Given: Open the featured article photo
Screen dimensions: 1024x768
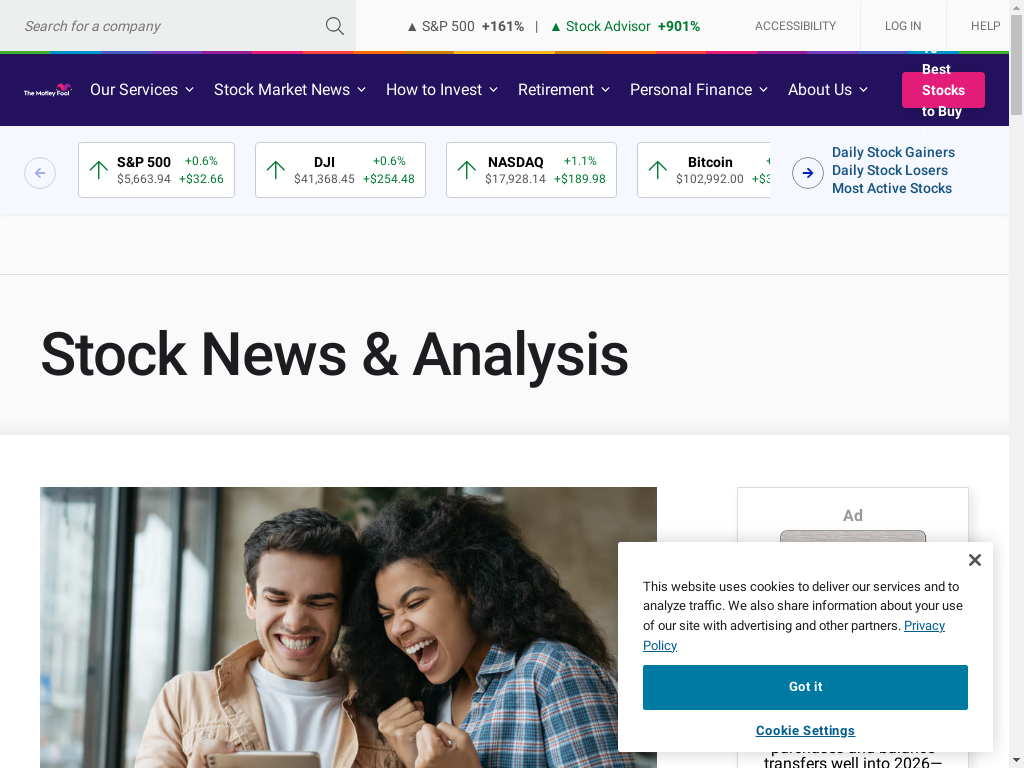Looking at the screenshot, I should pos(348,627).
